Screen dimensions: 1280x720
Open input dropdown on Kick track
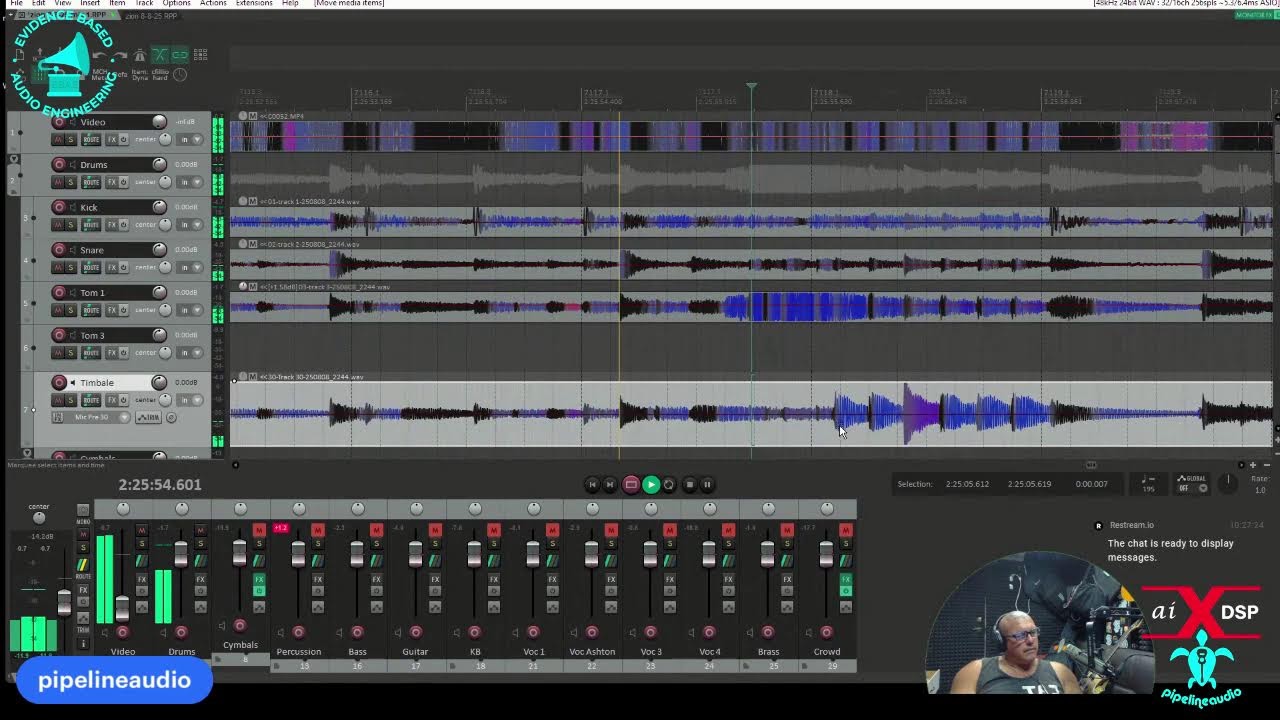tap(190, 224)
